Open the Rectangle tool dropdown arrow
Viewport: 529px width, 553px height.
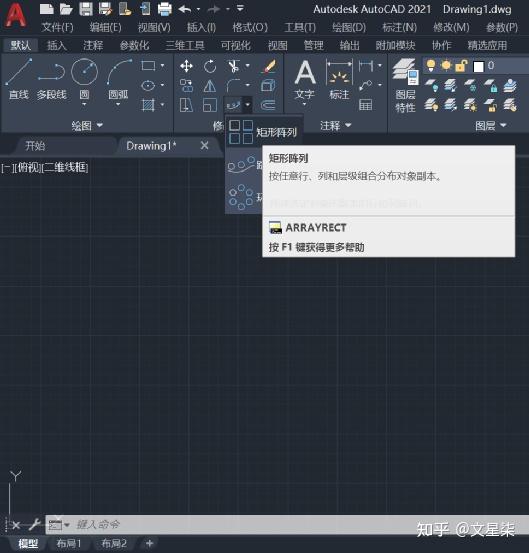pos(162,66)
